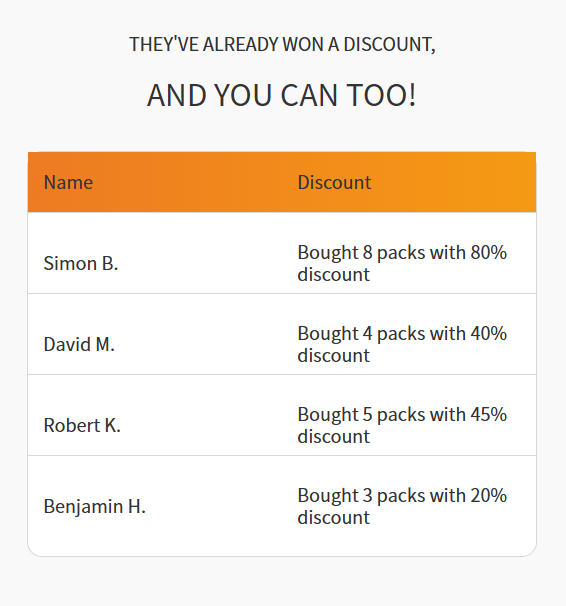
Task: Click the 45% value in Robert's row
Action: tap(489, 414)
